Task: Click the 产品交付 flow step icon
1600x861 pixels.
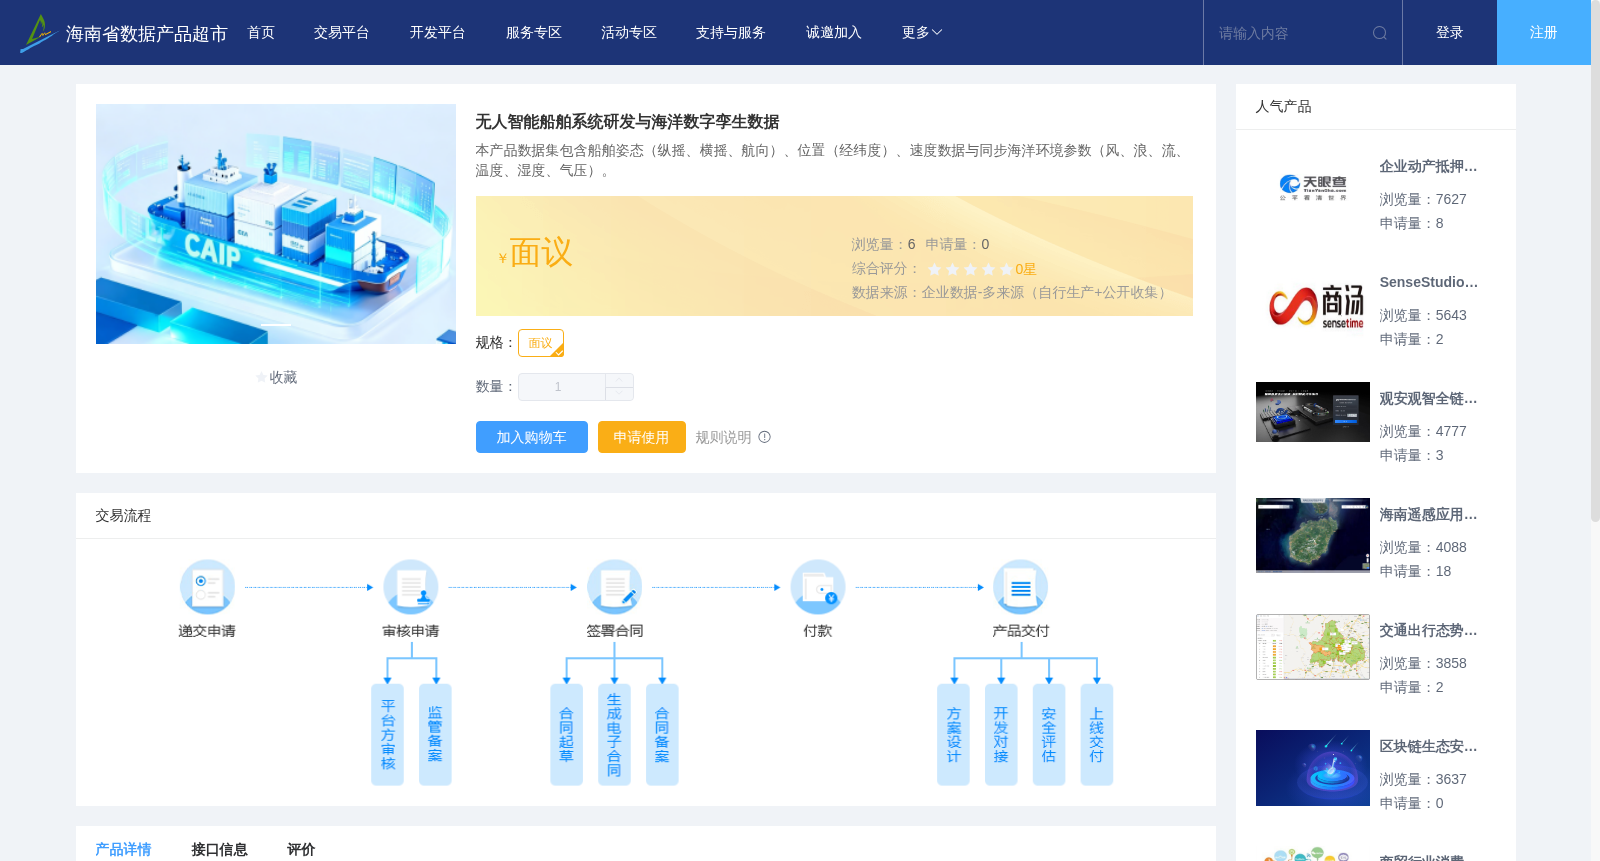Action: pyautogui.click(x=1021, y=586)
